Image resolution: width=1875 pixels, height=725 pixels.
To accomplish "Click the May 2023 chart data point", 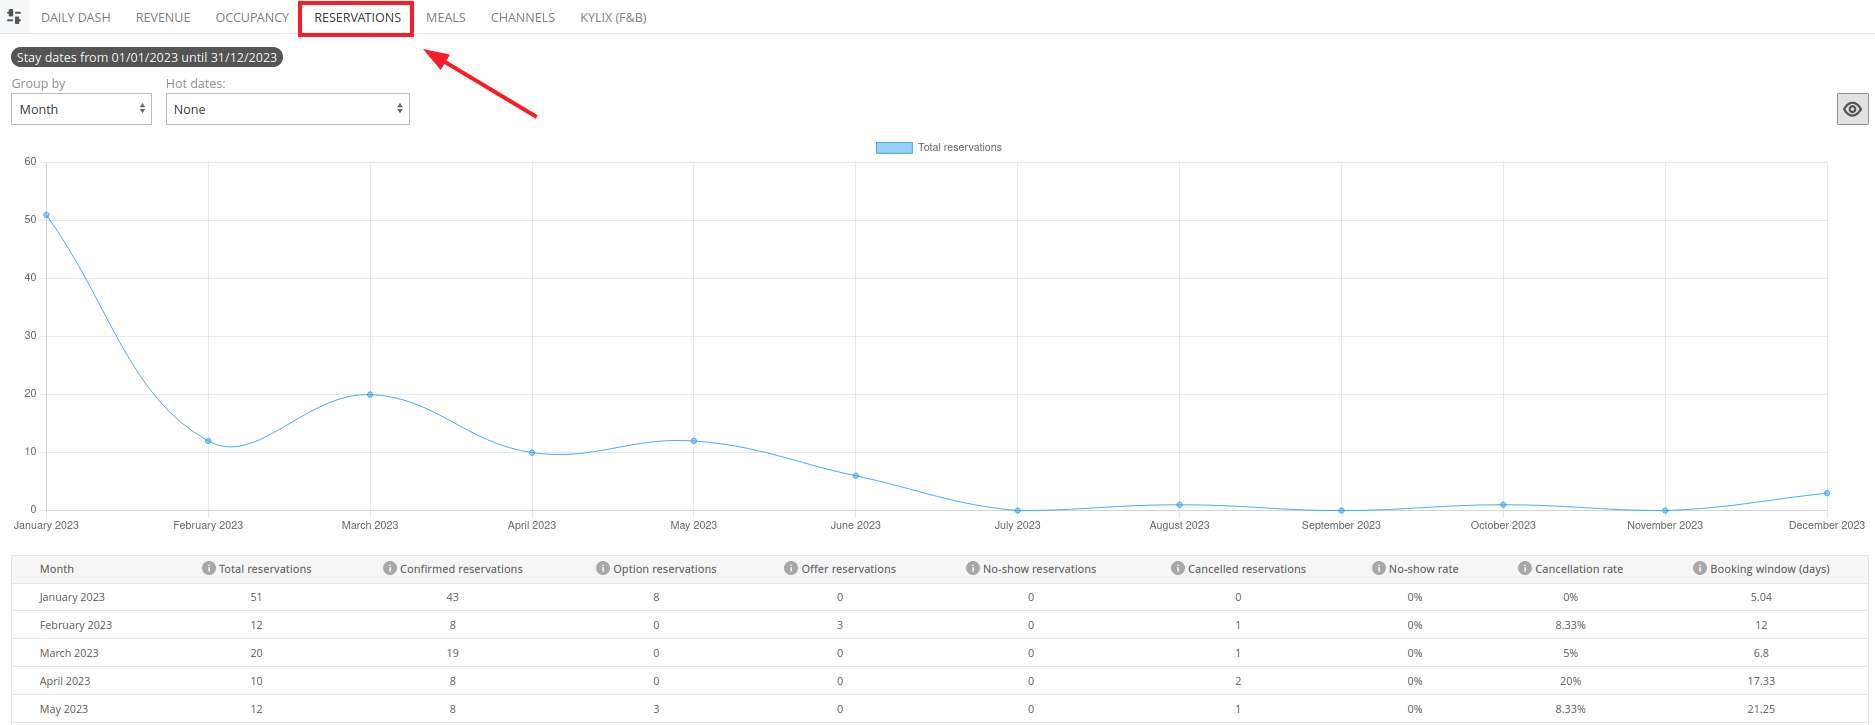I will point(694,441).
